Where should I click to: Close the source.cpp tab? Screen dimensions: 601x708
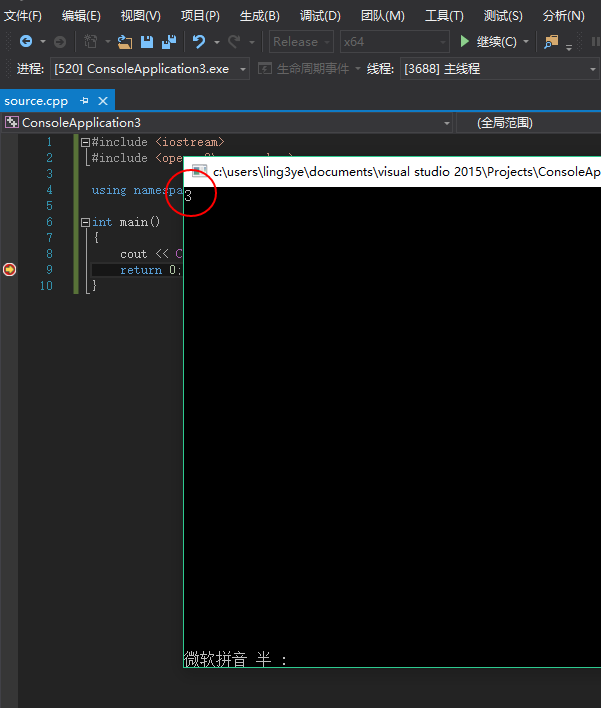(x=102, y=101)
